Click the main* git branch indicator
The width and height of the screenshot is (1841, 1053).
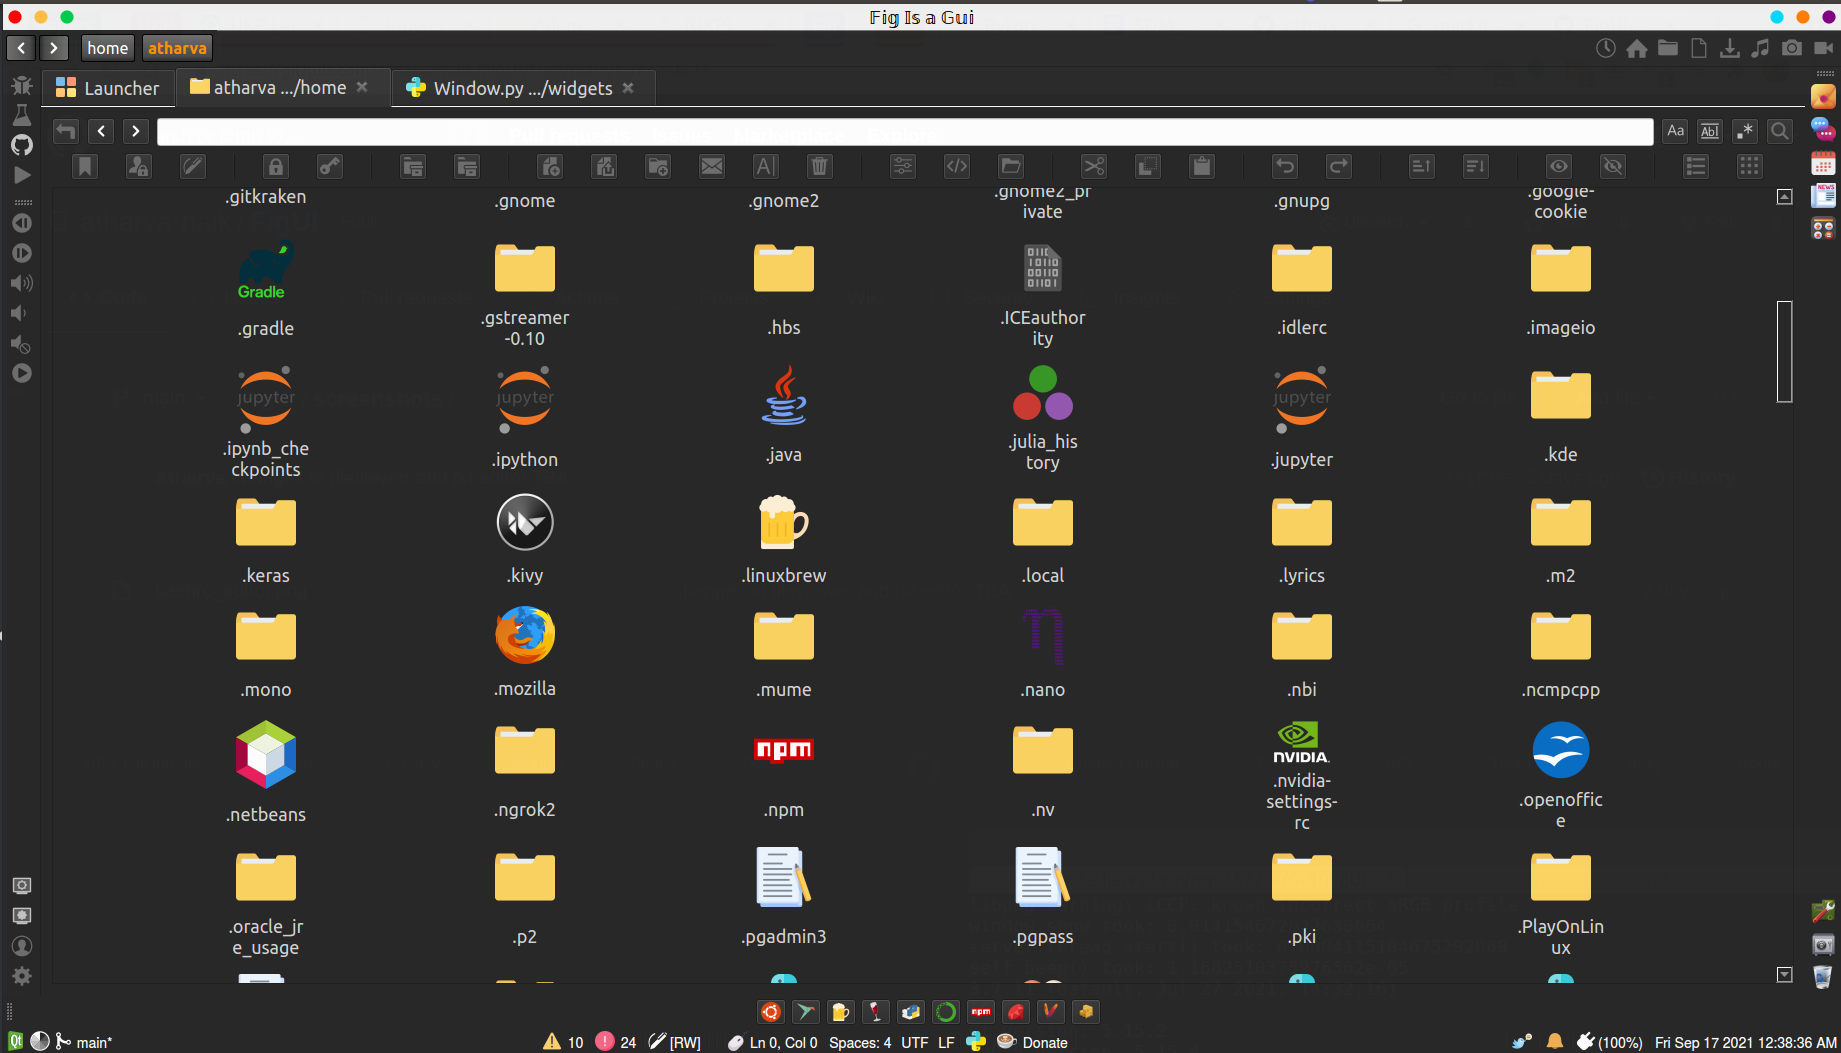pyautogui.click(x=84, y=1042)
